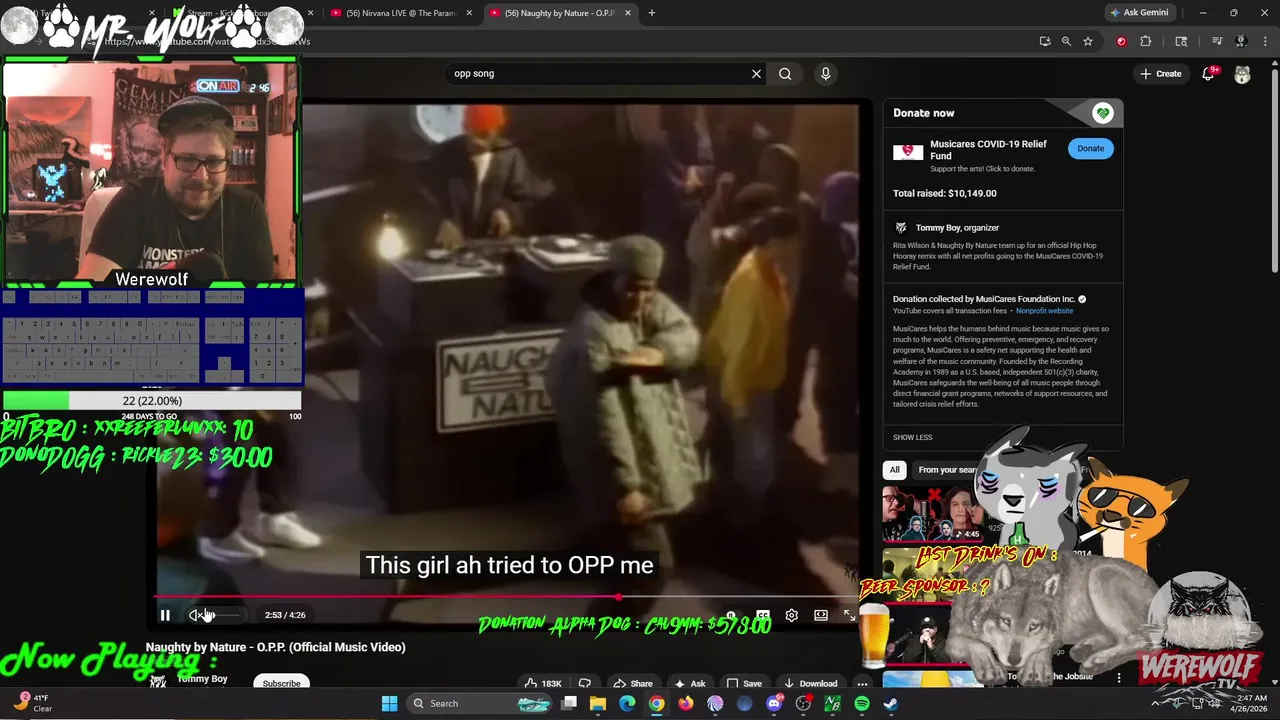Switch to theater mode
The image size is (1280, 720).
click(820, 615)
